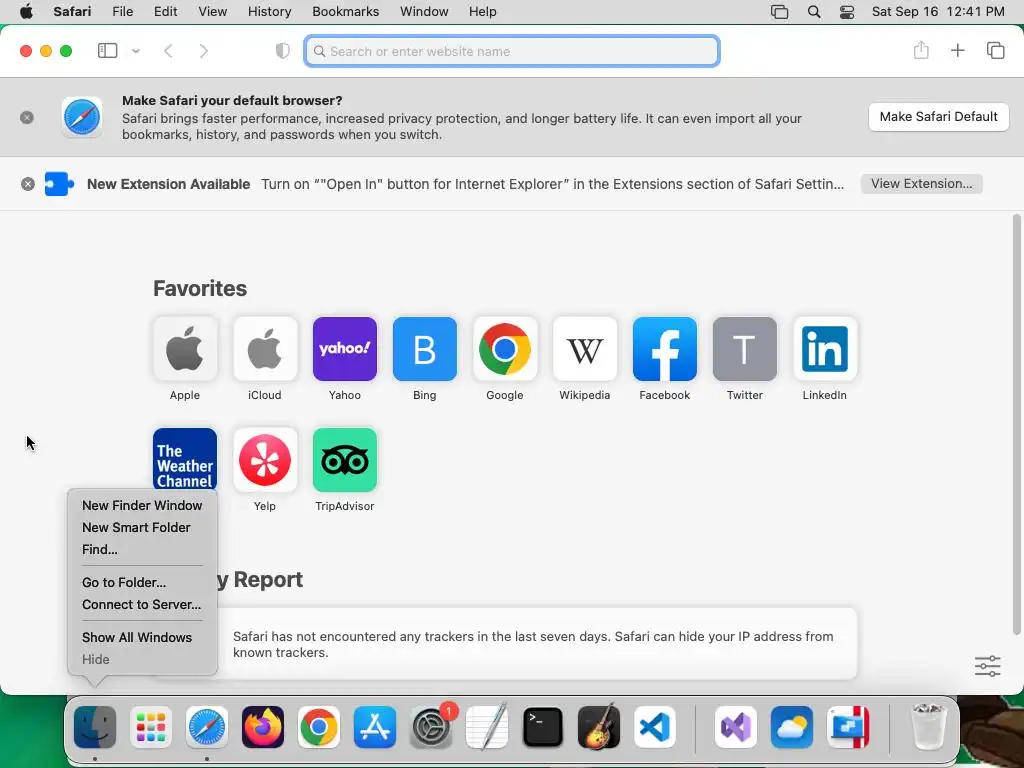Open the Wikipedia favorite
Screen dimensions: 1024x768
pyautogui.click(x=584, y=349)
